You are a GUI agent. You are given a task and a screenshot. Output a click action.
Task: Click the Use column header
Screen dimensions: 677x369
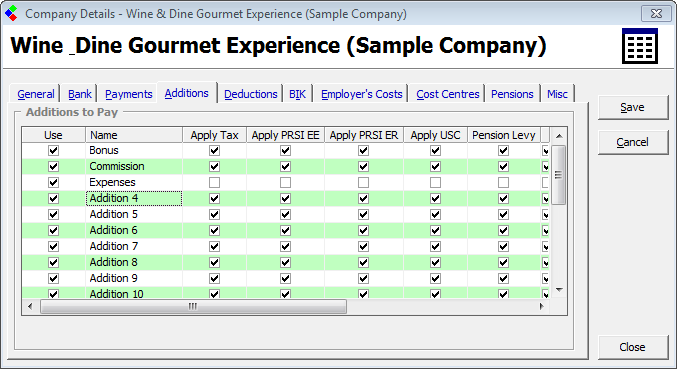(x=54, y=135)
